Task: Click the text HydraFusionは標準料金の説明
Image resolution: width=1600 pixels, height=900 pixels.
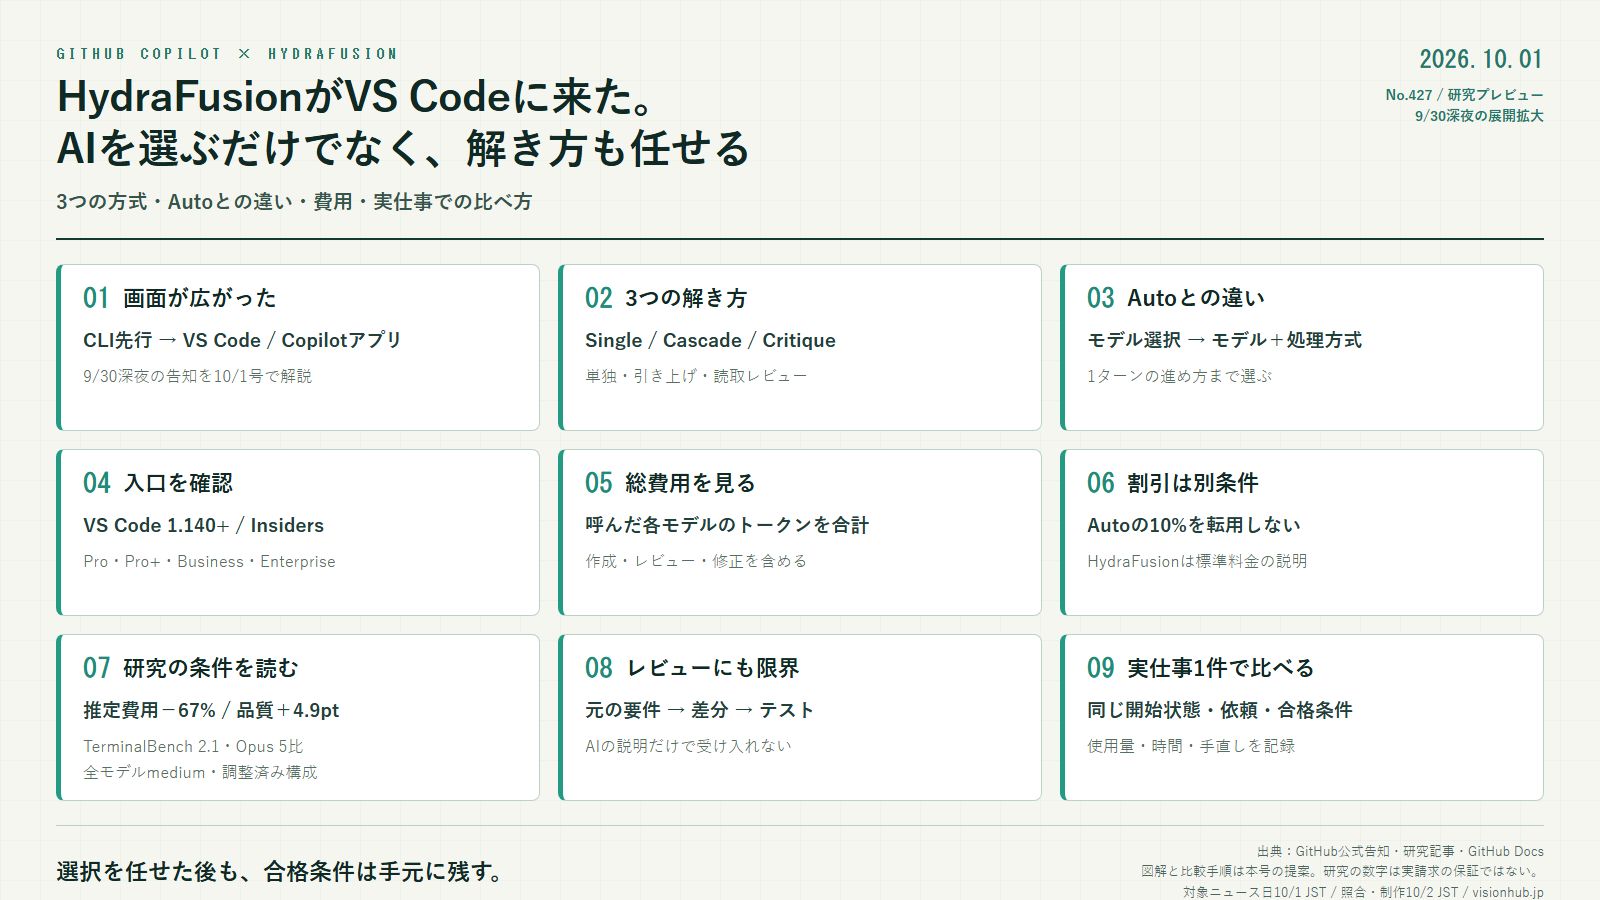Action: click(x=1197, y=562)
